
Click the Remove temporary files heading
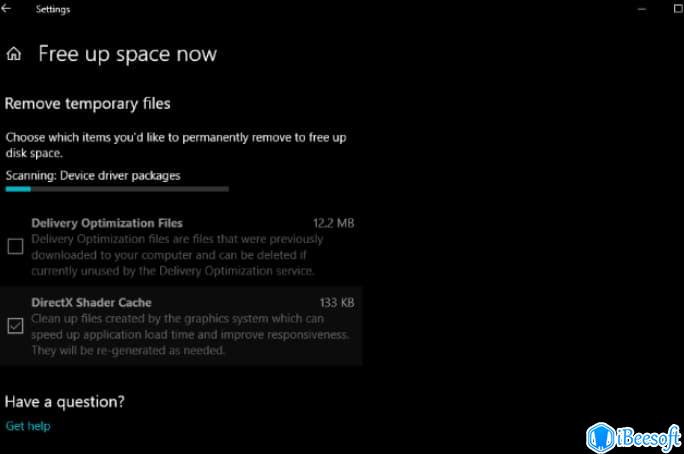[88, 104]
